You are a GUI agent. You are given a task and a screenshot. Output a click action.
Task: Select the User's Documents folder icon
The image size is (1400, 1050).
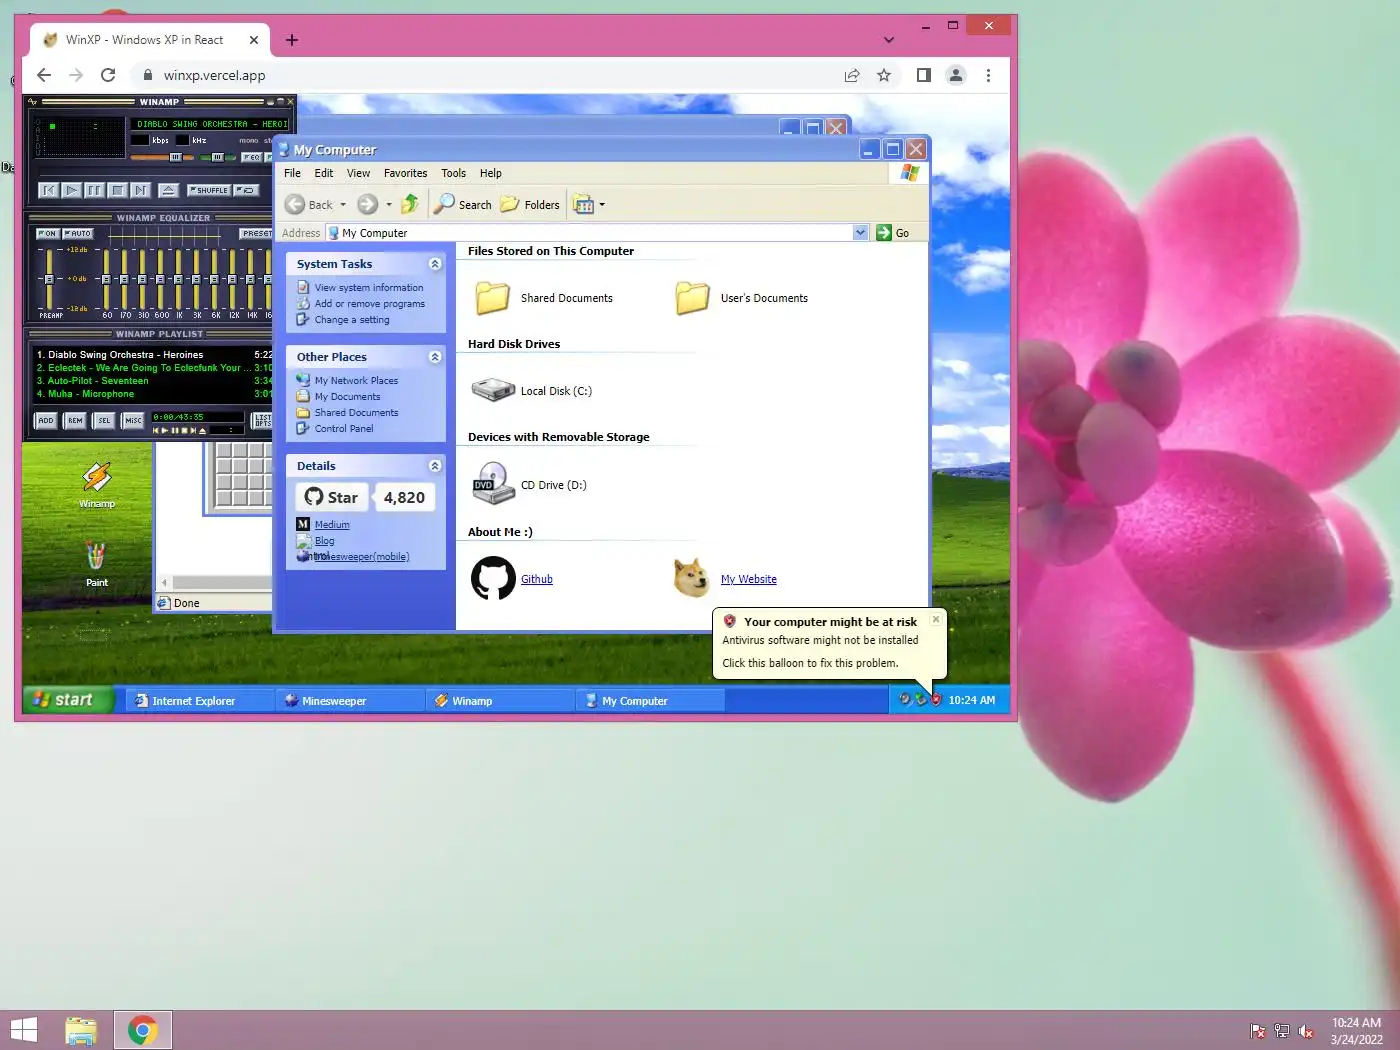[692, 298]
